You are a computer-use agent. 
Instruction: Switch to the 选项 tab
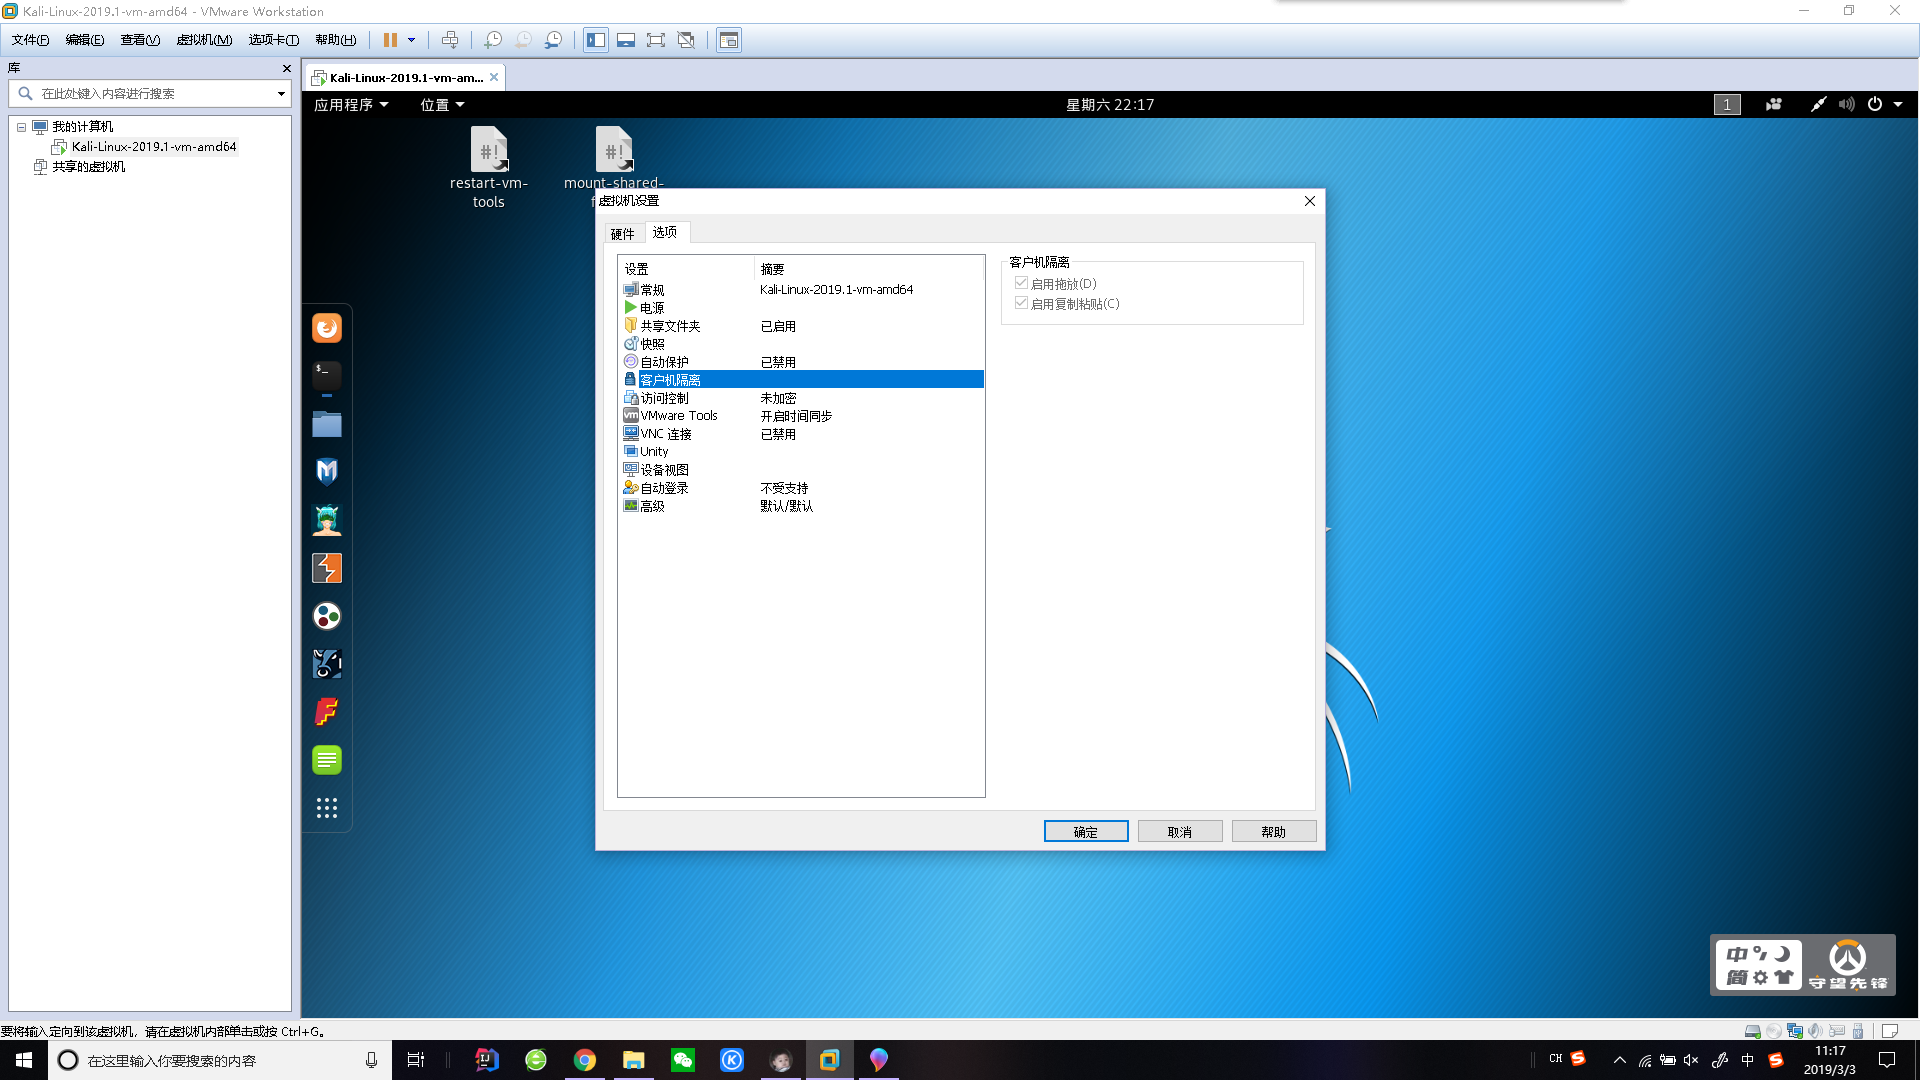(666, 232)
